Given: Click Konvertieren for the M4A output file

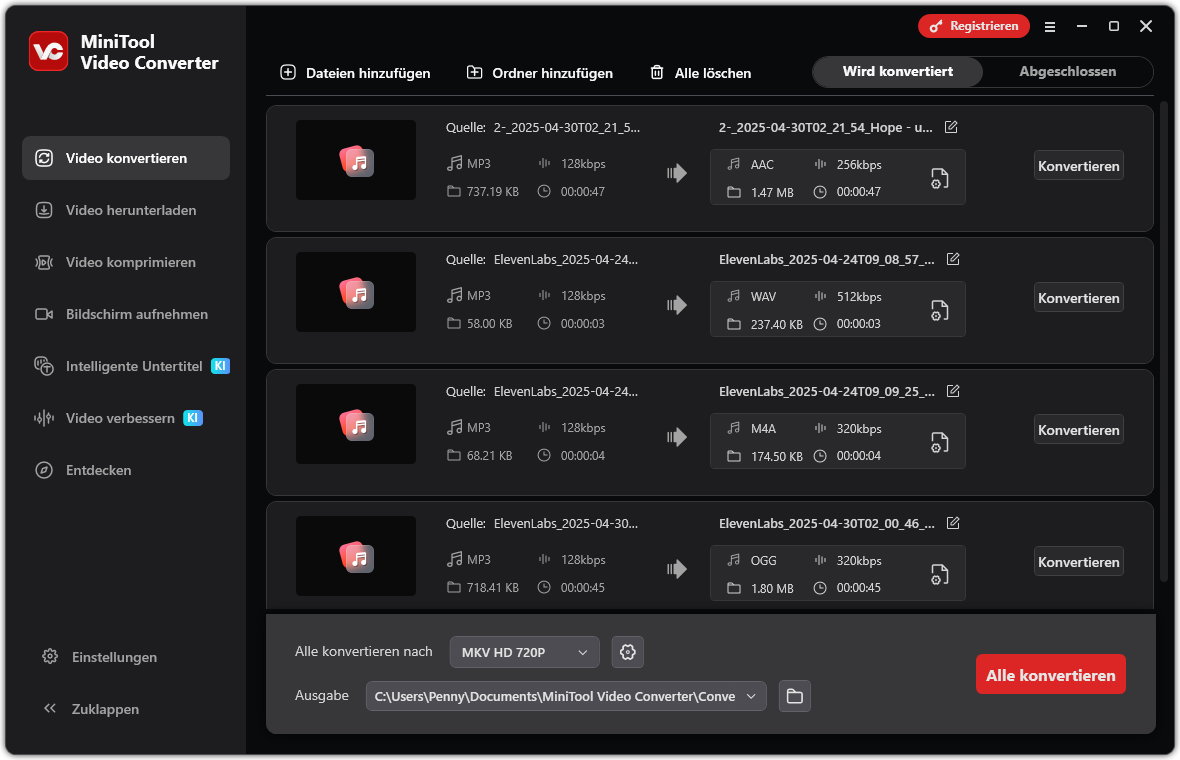Looking at the screenshot, I should tap(1078, 430).
